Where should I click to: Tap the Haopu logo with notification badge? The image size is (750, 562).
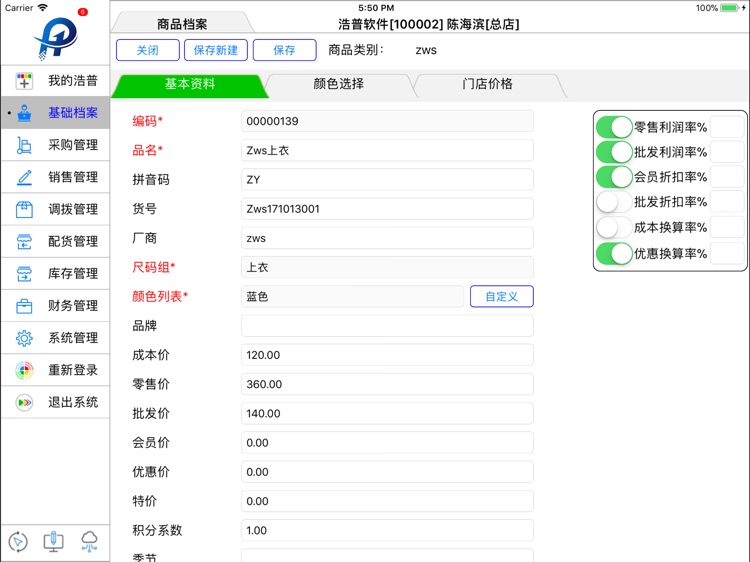pyautogui.click(x=56, y=37)
